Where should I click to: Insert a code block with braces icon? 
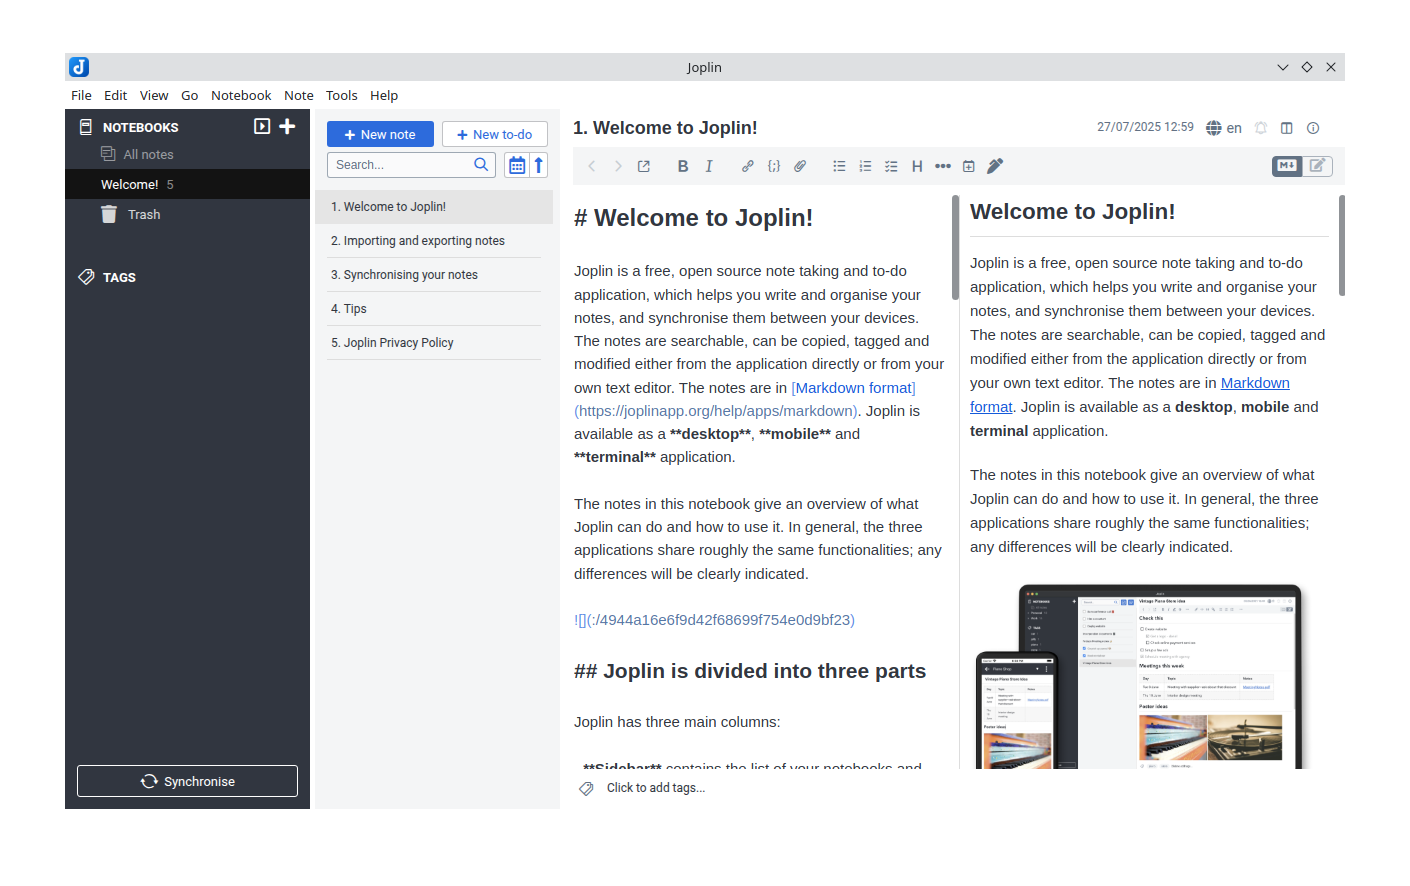point(774,166)
